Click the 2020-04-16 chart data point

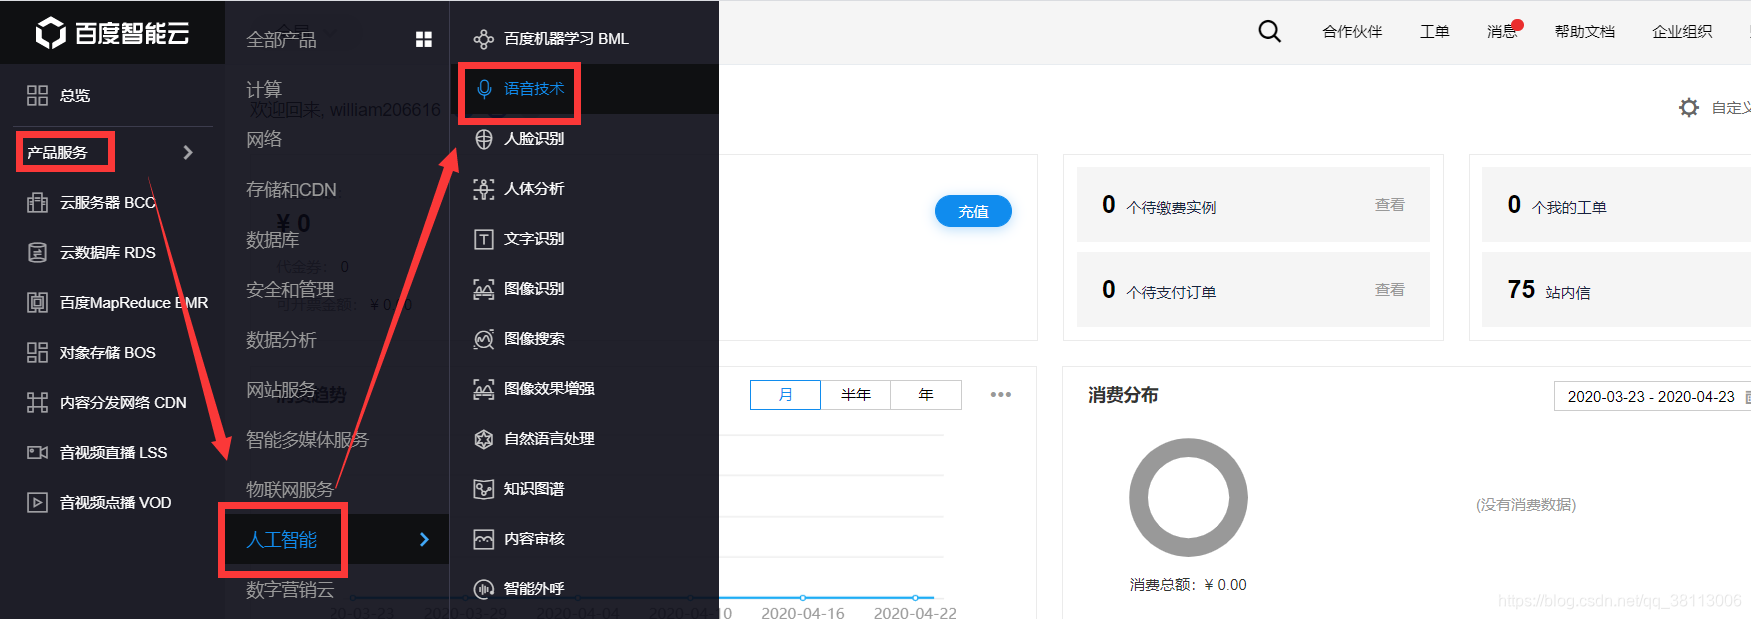(x=802, y=598)
